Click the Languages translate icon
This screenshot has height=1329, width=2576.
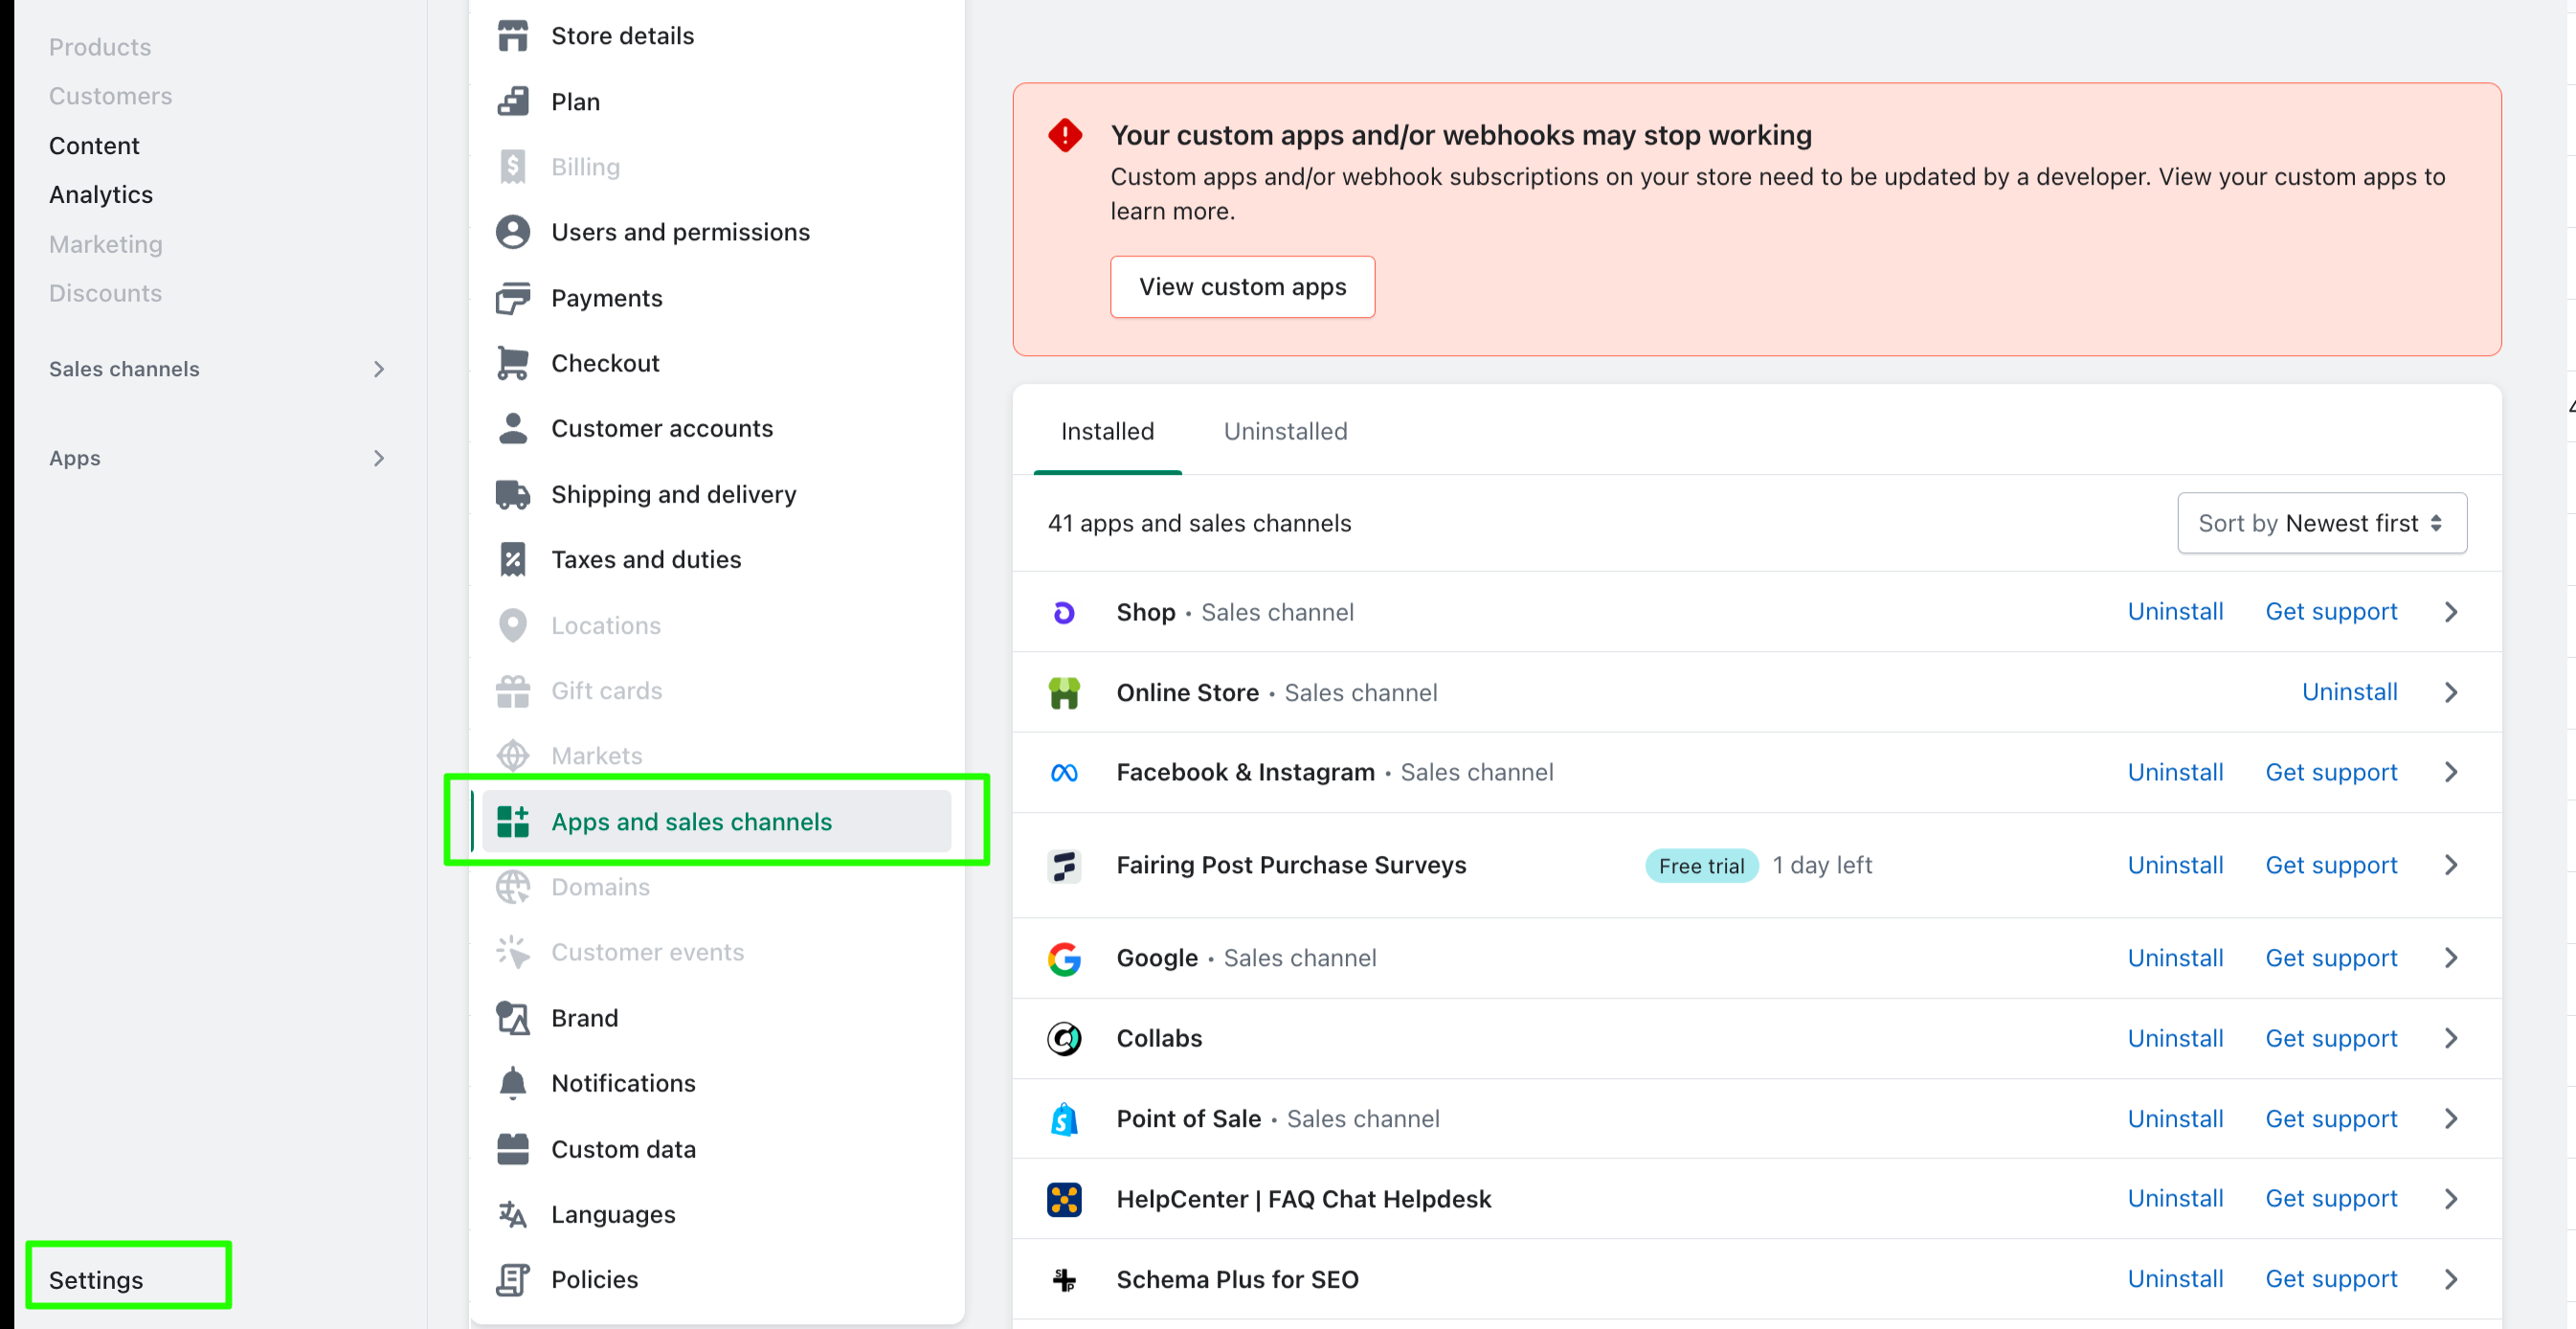(513, 1214)
